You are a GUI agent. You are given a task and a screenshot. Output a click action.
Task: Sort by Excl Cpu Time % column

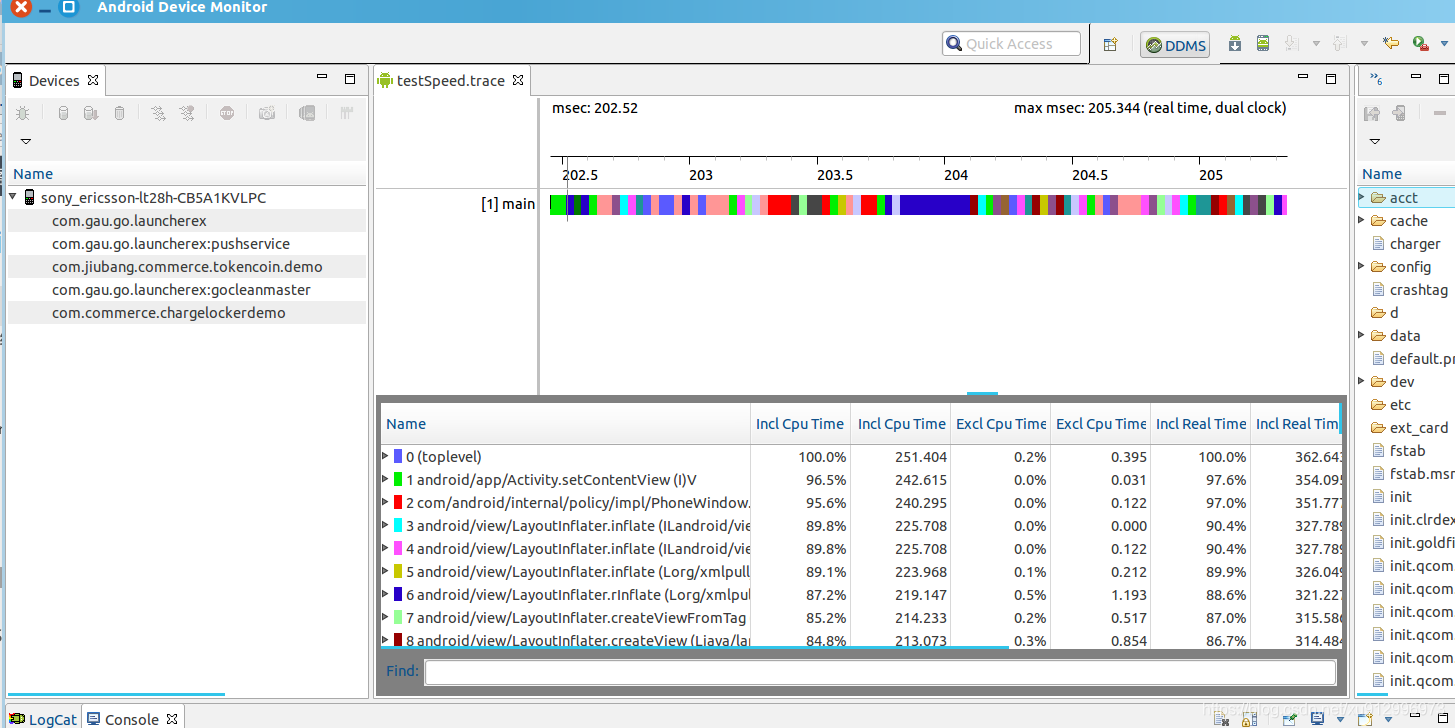pyautogui.click(x=1001, y=424)
